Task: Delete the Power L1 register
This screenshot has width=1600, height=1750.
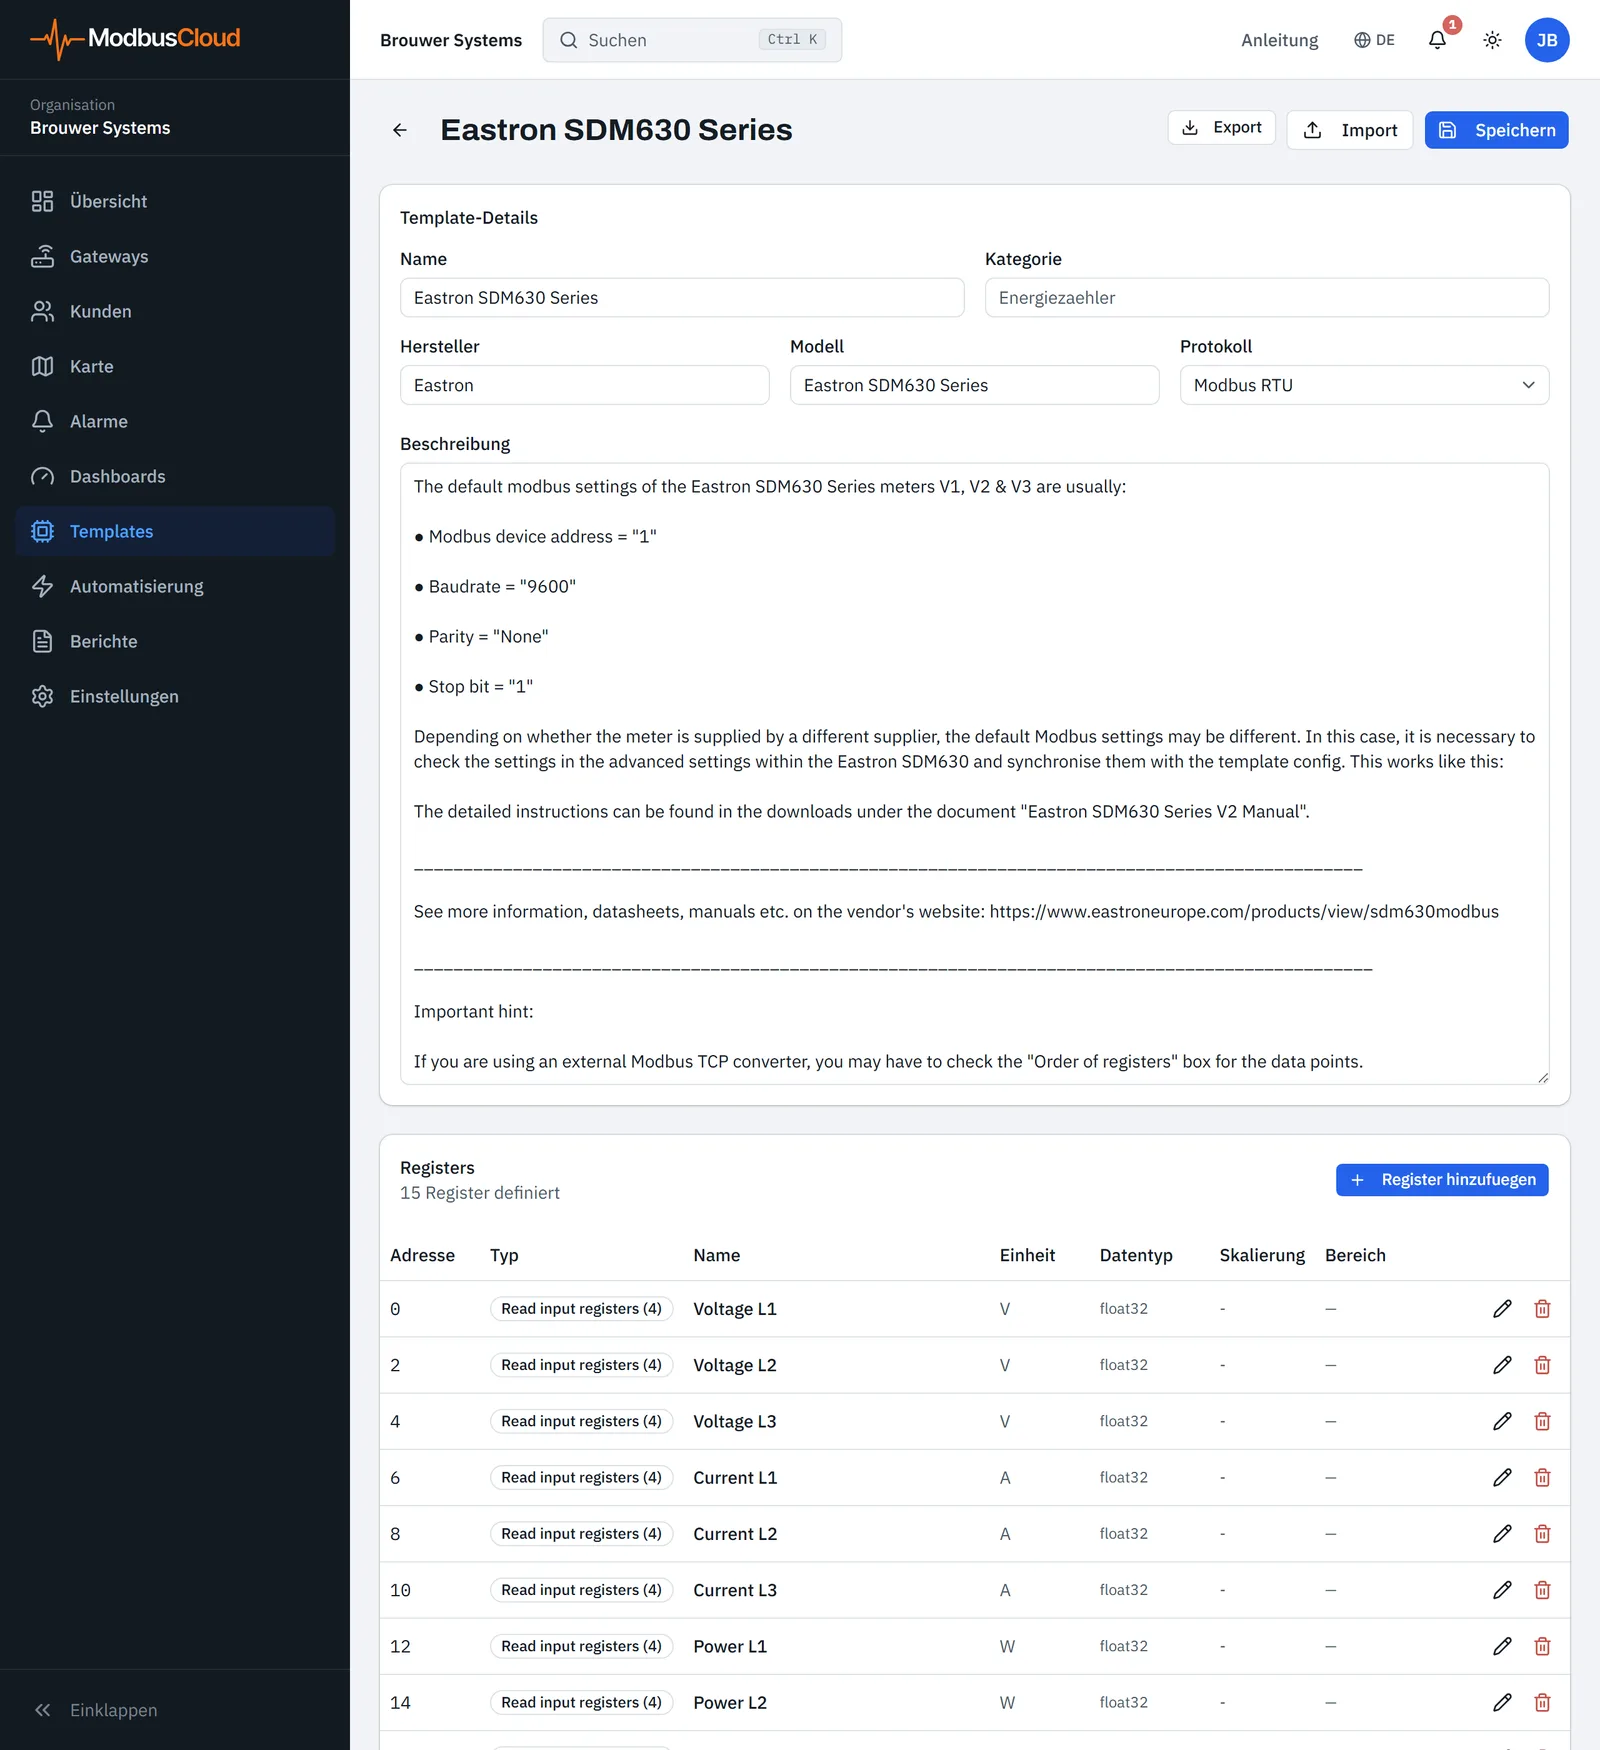Action: click(x=1542, y=1646)
